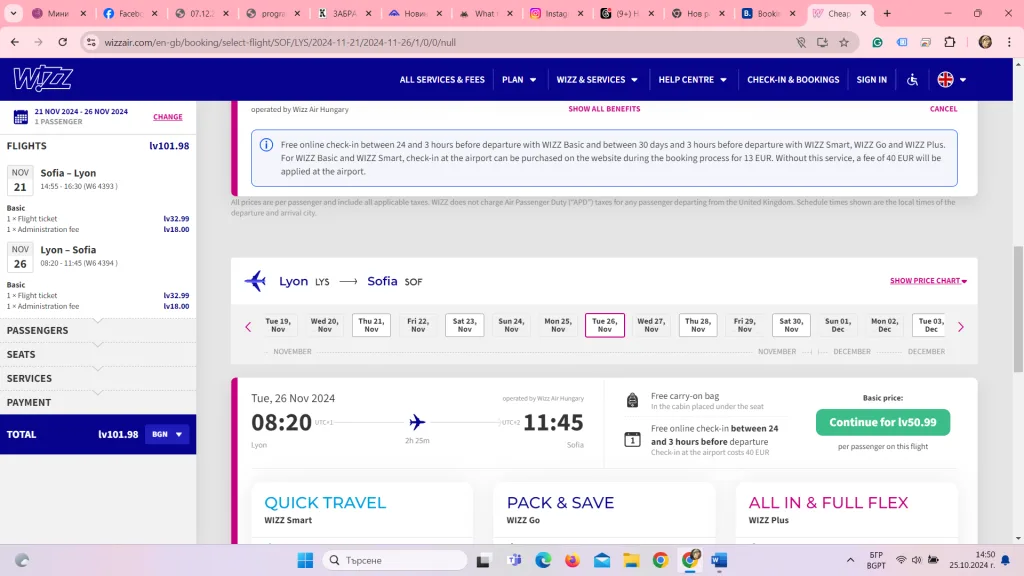Bookmark this page with star icon

click(x=844, y=42)
